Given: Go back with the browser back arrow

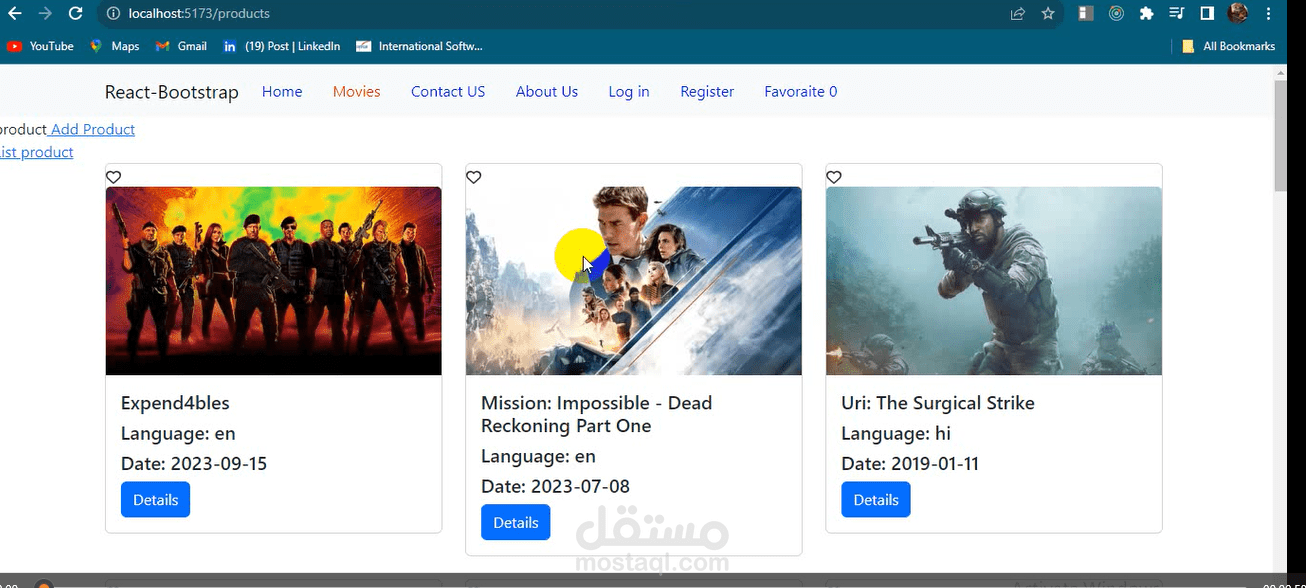Looking at the screenshot, I should point(14,14).
